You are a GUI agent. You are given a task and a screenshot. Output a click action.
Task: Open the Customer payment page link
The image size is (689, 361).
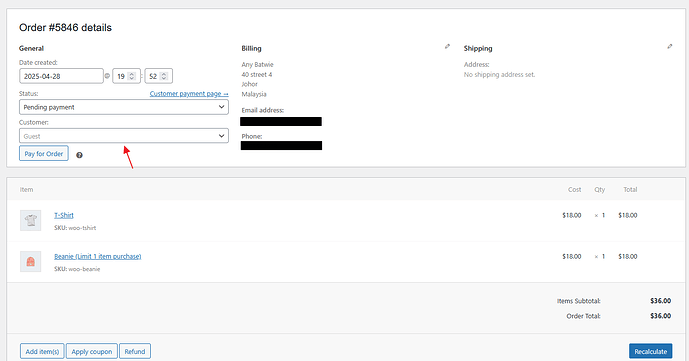[189, 94]
